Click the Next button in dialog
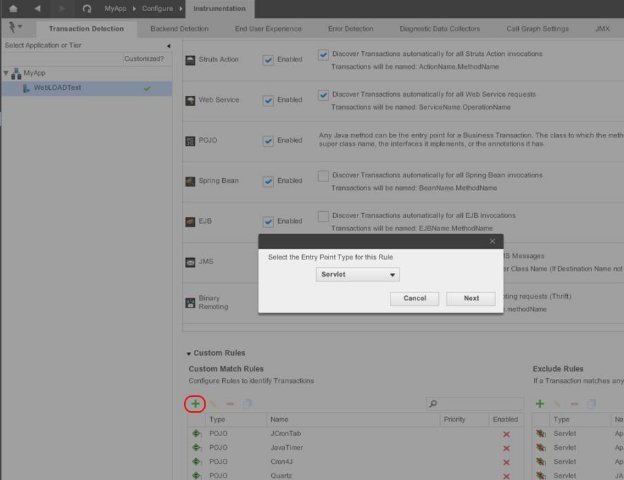Screen dimensions: 624x480 click(471, 298)
